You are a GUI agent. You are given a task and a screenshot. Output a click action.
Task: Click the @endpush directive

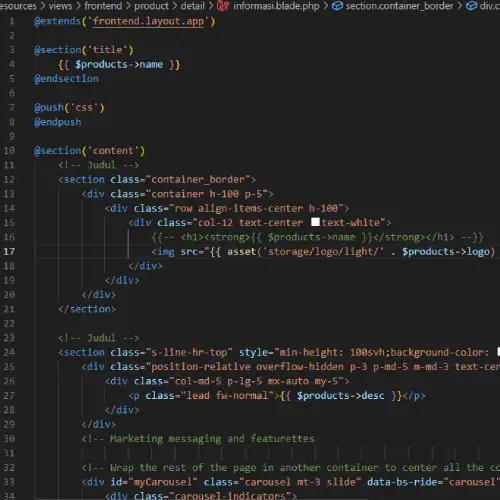click(x=58, y=122)
